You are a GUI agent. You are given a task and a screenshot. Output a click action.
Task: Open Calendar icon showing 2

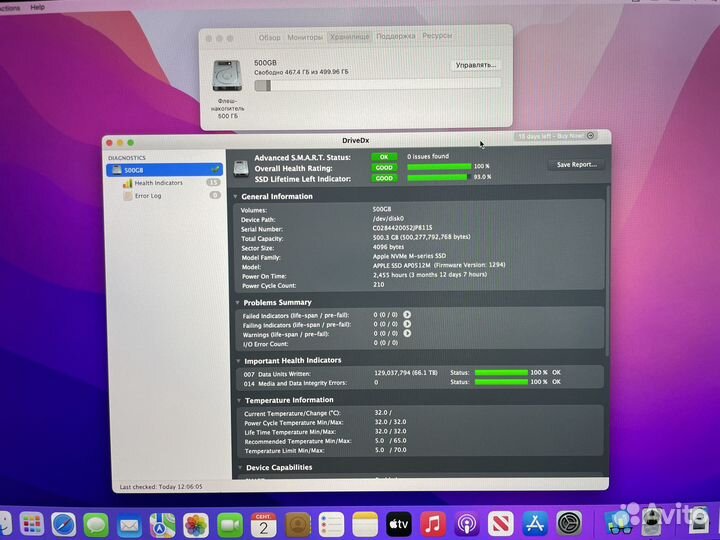tap(264, 525)
